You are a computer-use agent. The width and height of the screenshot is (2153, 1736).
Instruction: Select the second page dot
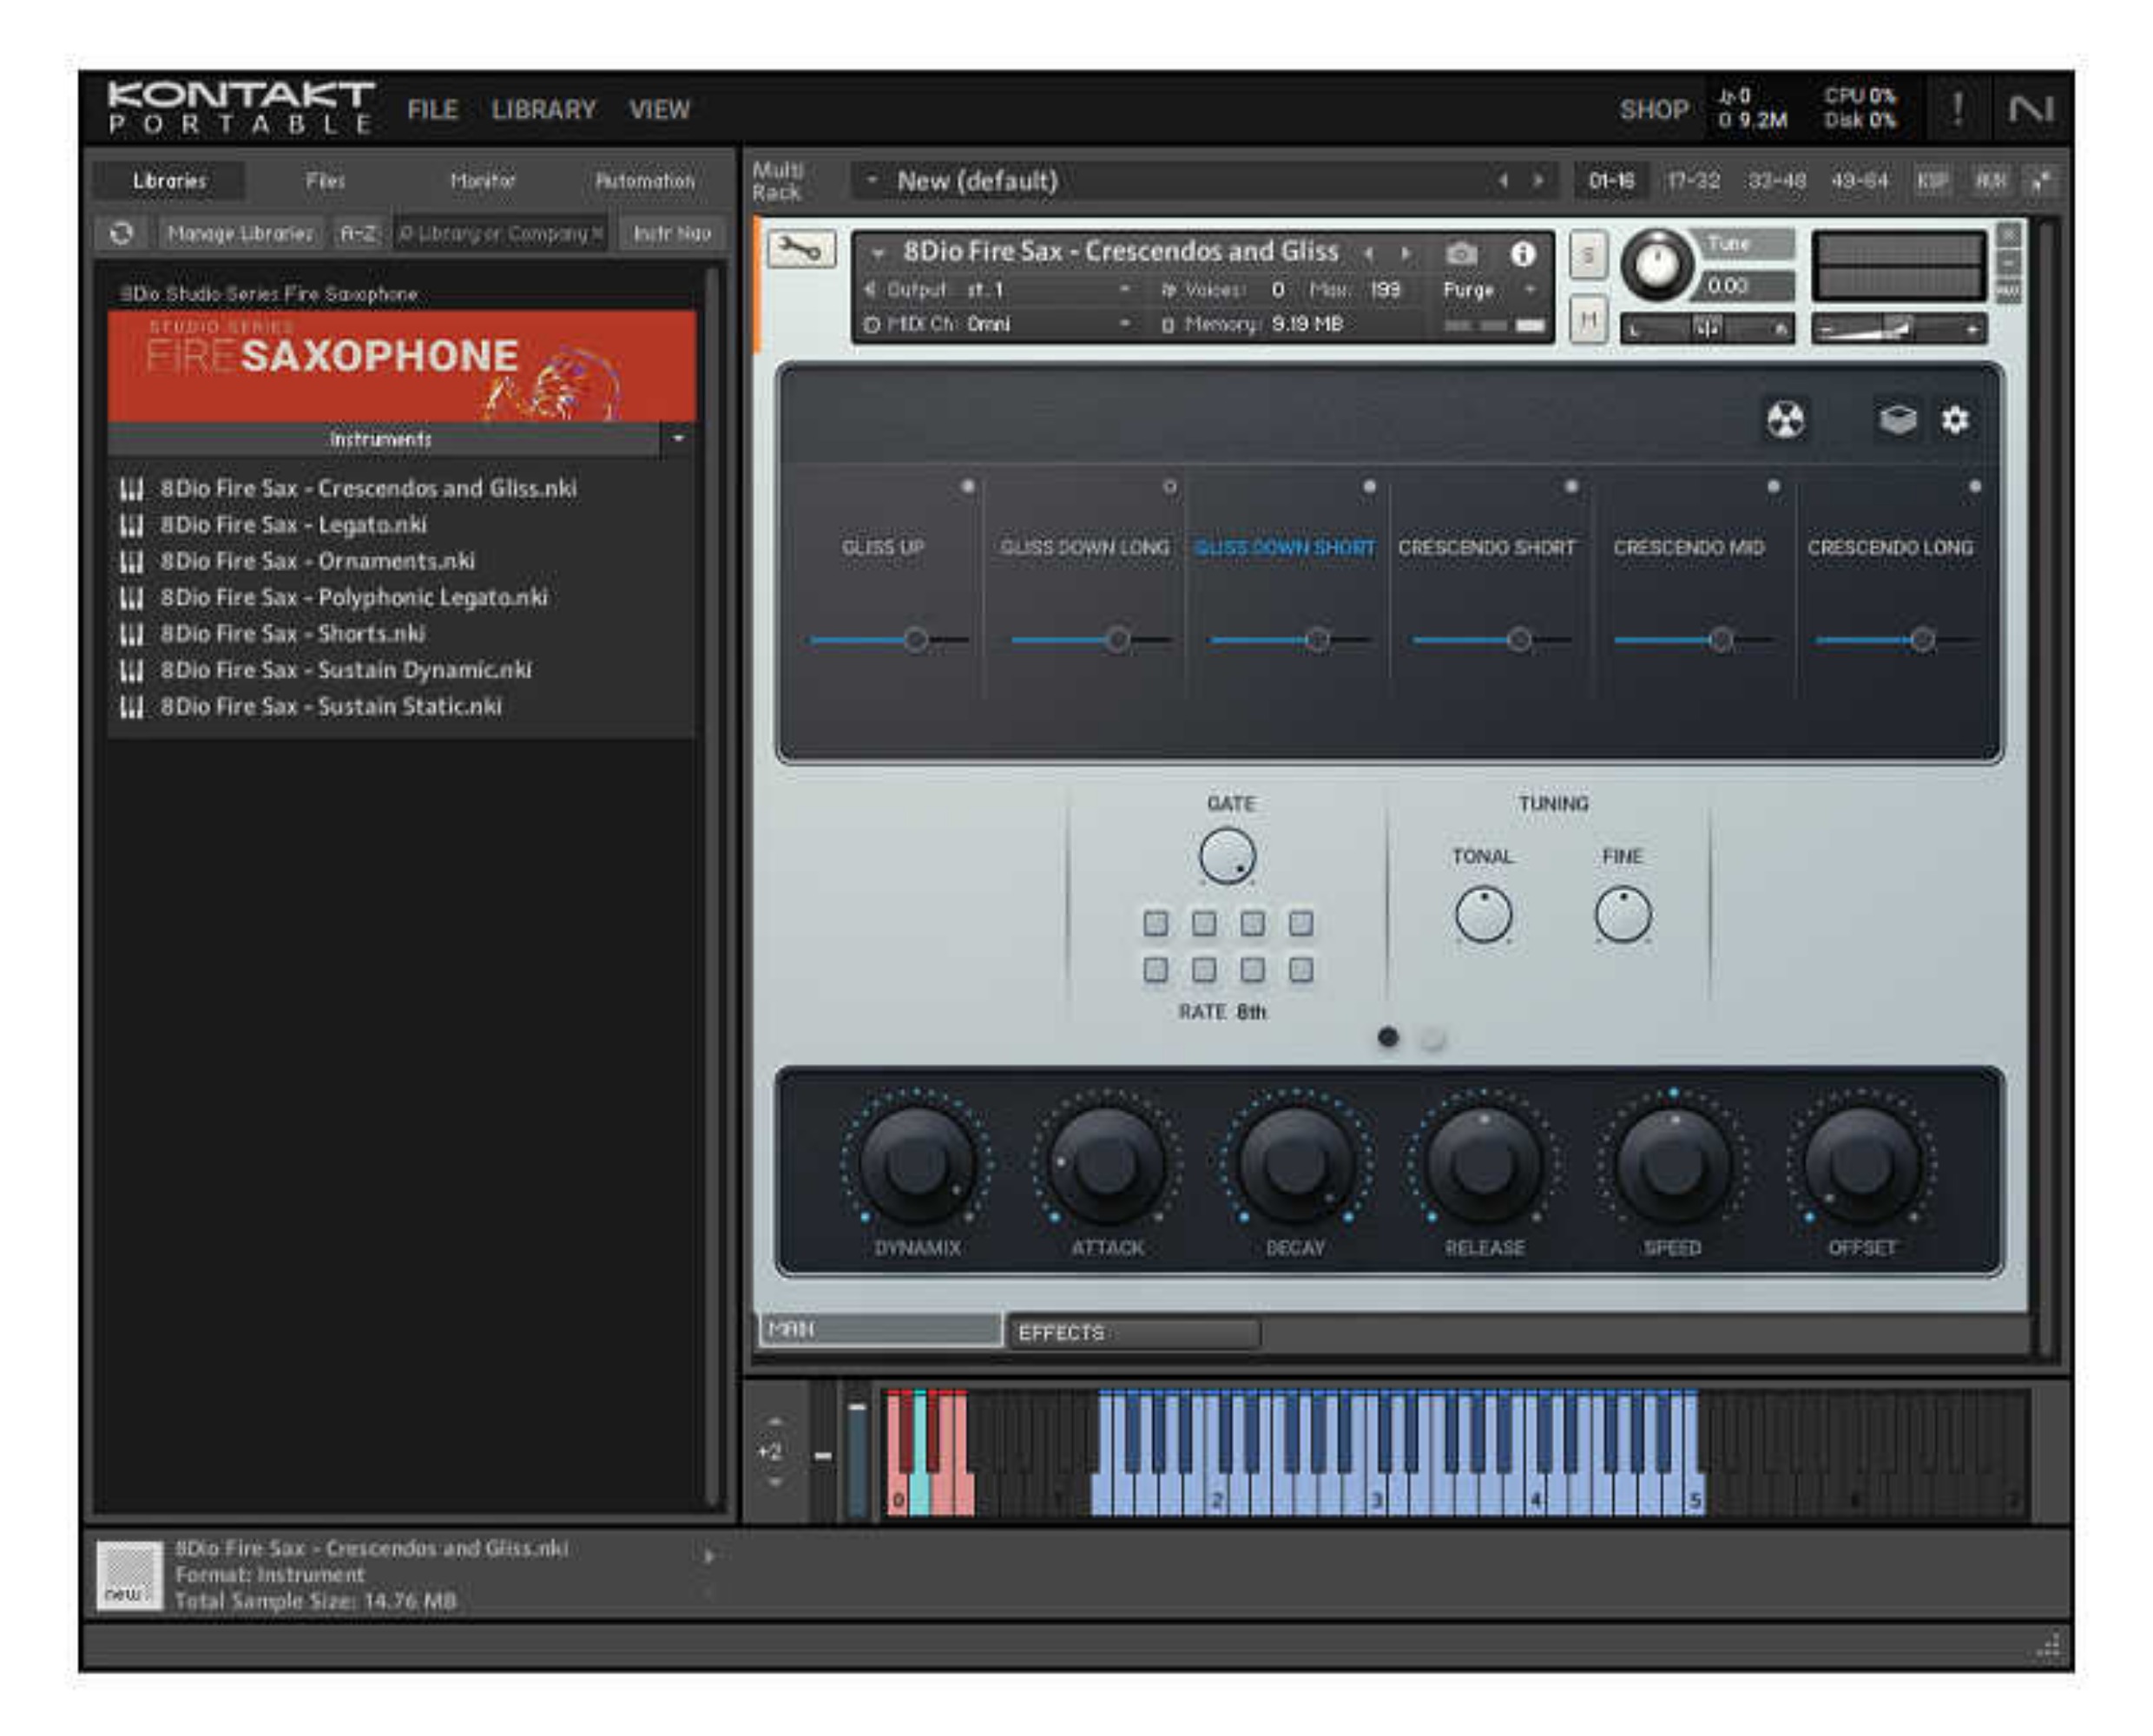tap(1432, 1038)
